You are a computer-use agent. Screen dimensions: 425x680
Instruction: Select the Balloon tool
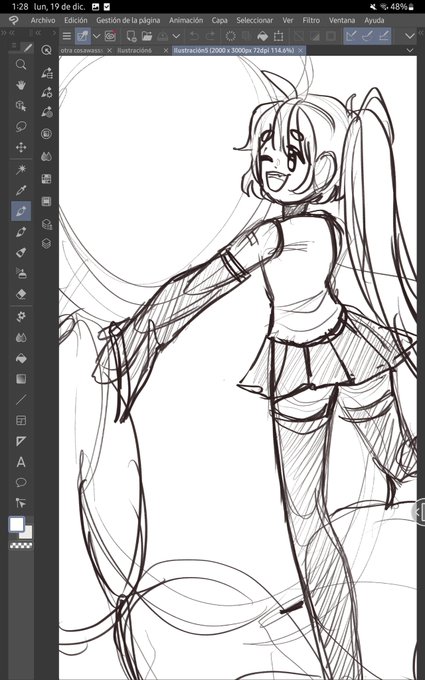click(21, 482)
